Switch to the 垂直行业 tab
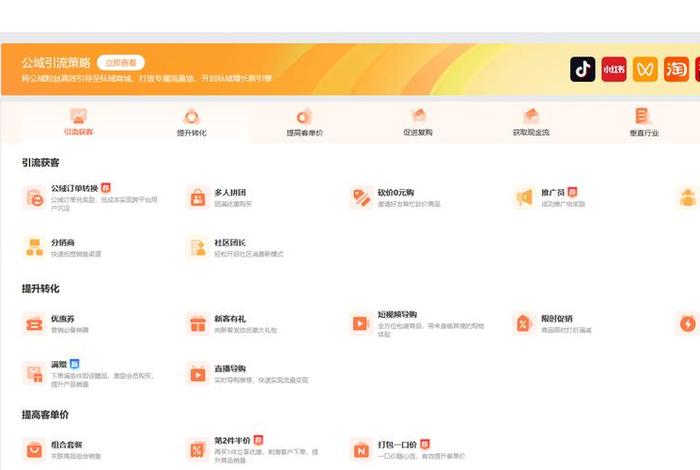 pyautogui.click(x=644, y=122)
